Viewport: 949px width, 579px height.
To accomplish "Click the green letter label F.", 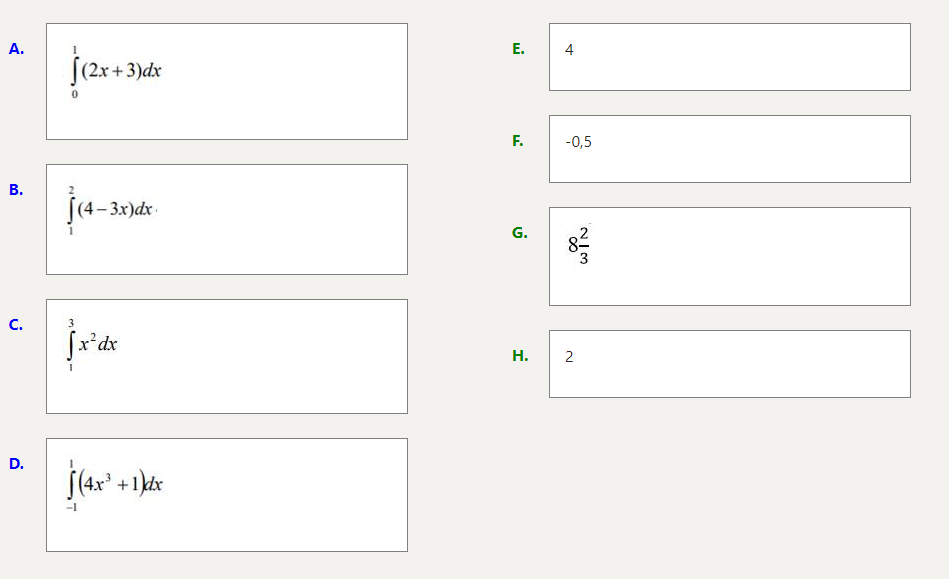I will pyautogui.click(x=518, y=141).
